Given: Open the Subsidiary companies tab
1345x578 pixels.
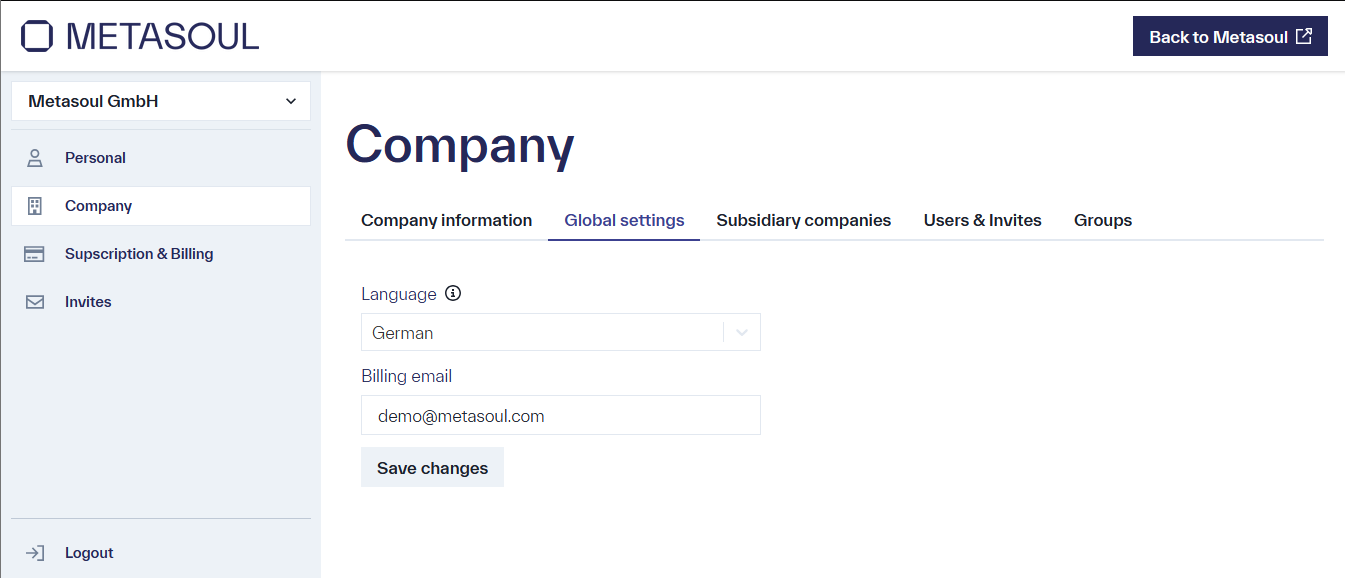Looking at the screenshot, I should coord(803,220).
